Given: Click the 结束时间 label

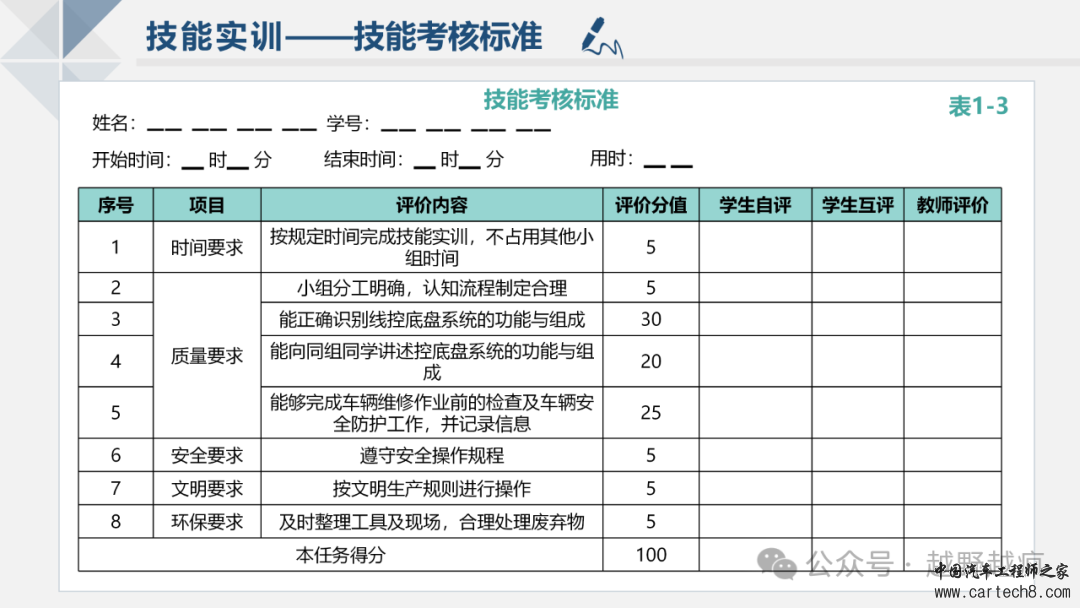Looking at the screenshot, I should pyautogui.click(x=364, y=160).
